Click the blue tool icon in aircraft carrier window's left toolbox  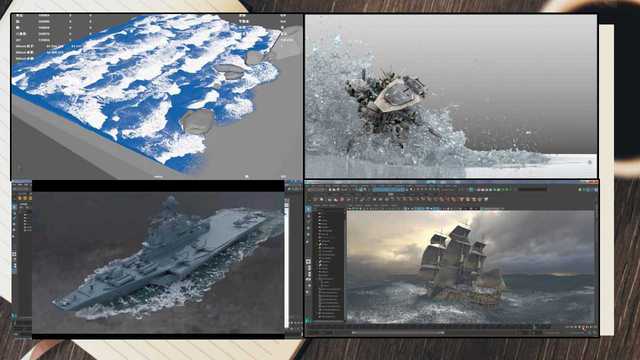pos(15,207)
